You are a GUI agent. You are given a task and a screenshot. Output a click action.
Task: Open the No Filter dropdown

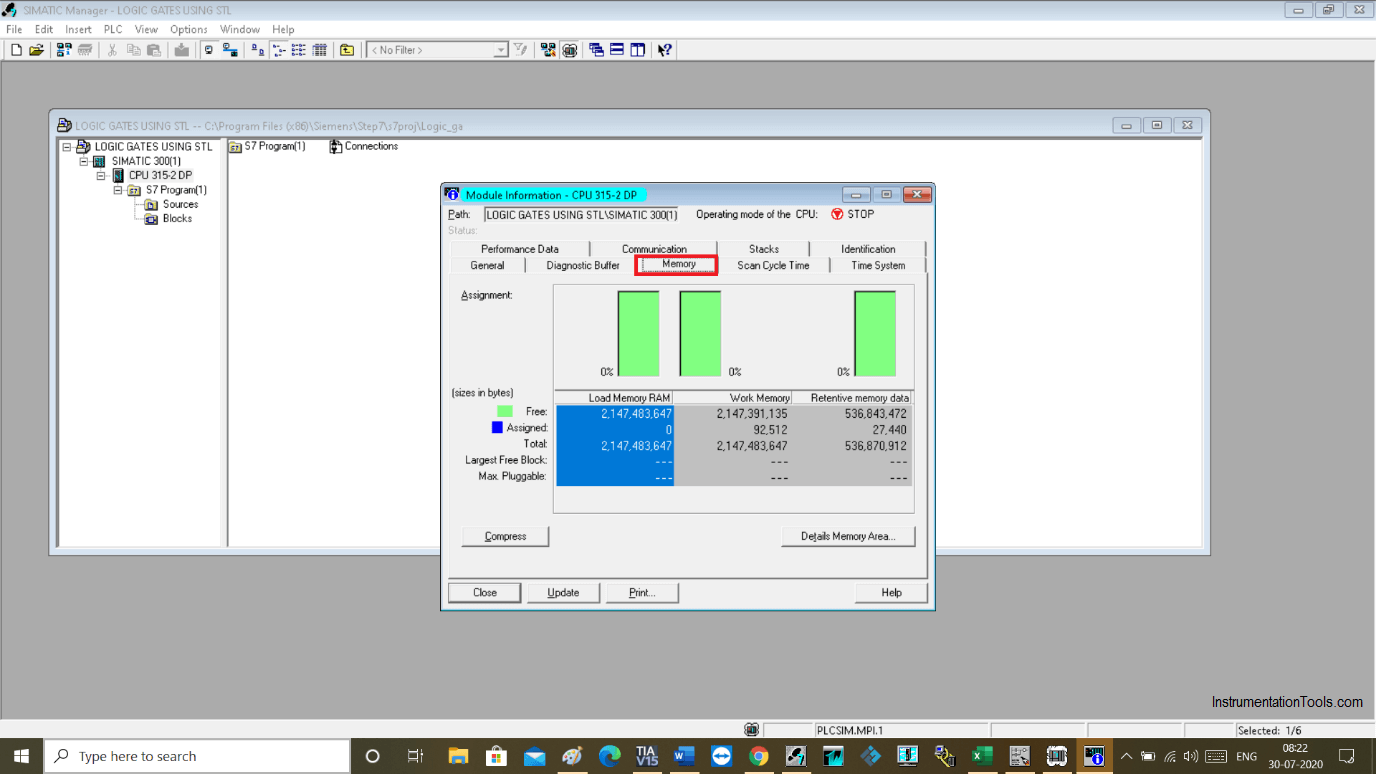(501, 50)
